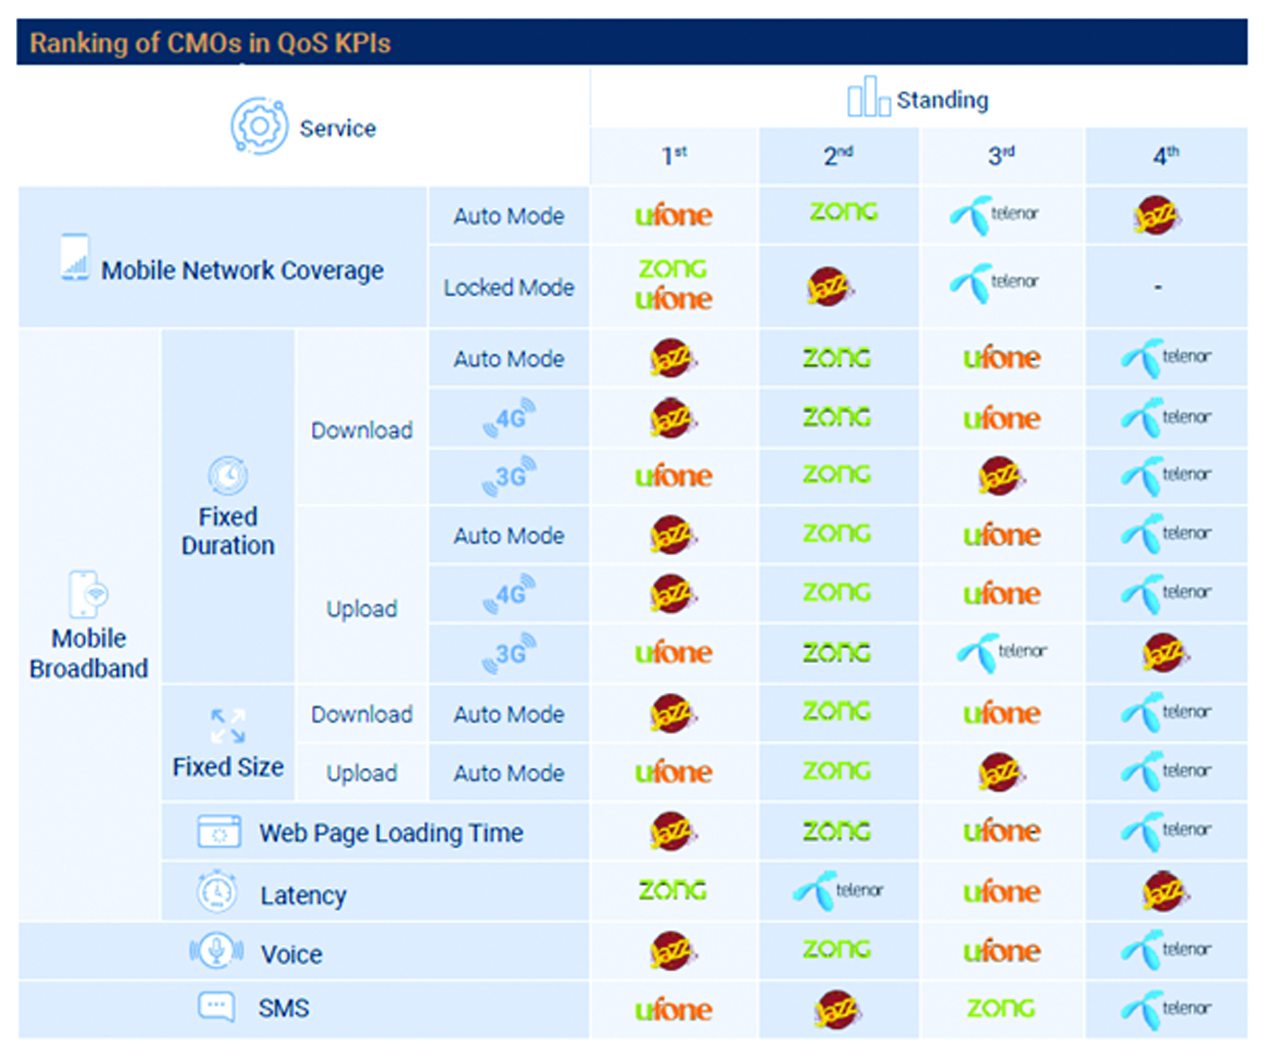Select the Ufone logo in the Voice row
The width and height of the screenshot is (1267, 1063).
tap(1001, 951)
